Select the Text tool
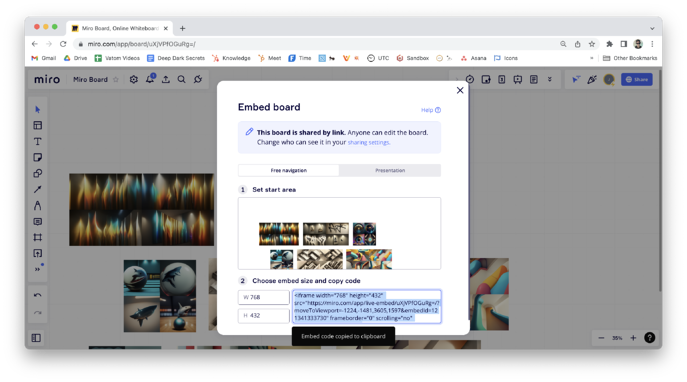The image size is (687, 382). pos(38,141)
